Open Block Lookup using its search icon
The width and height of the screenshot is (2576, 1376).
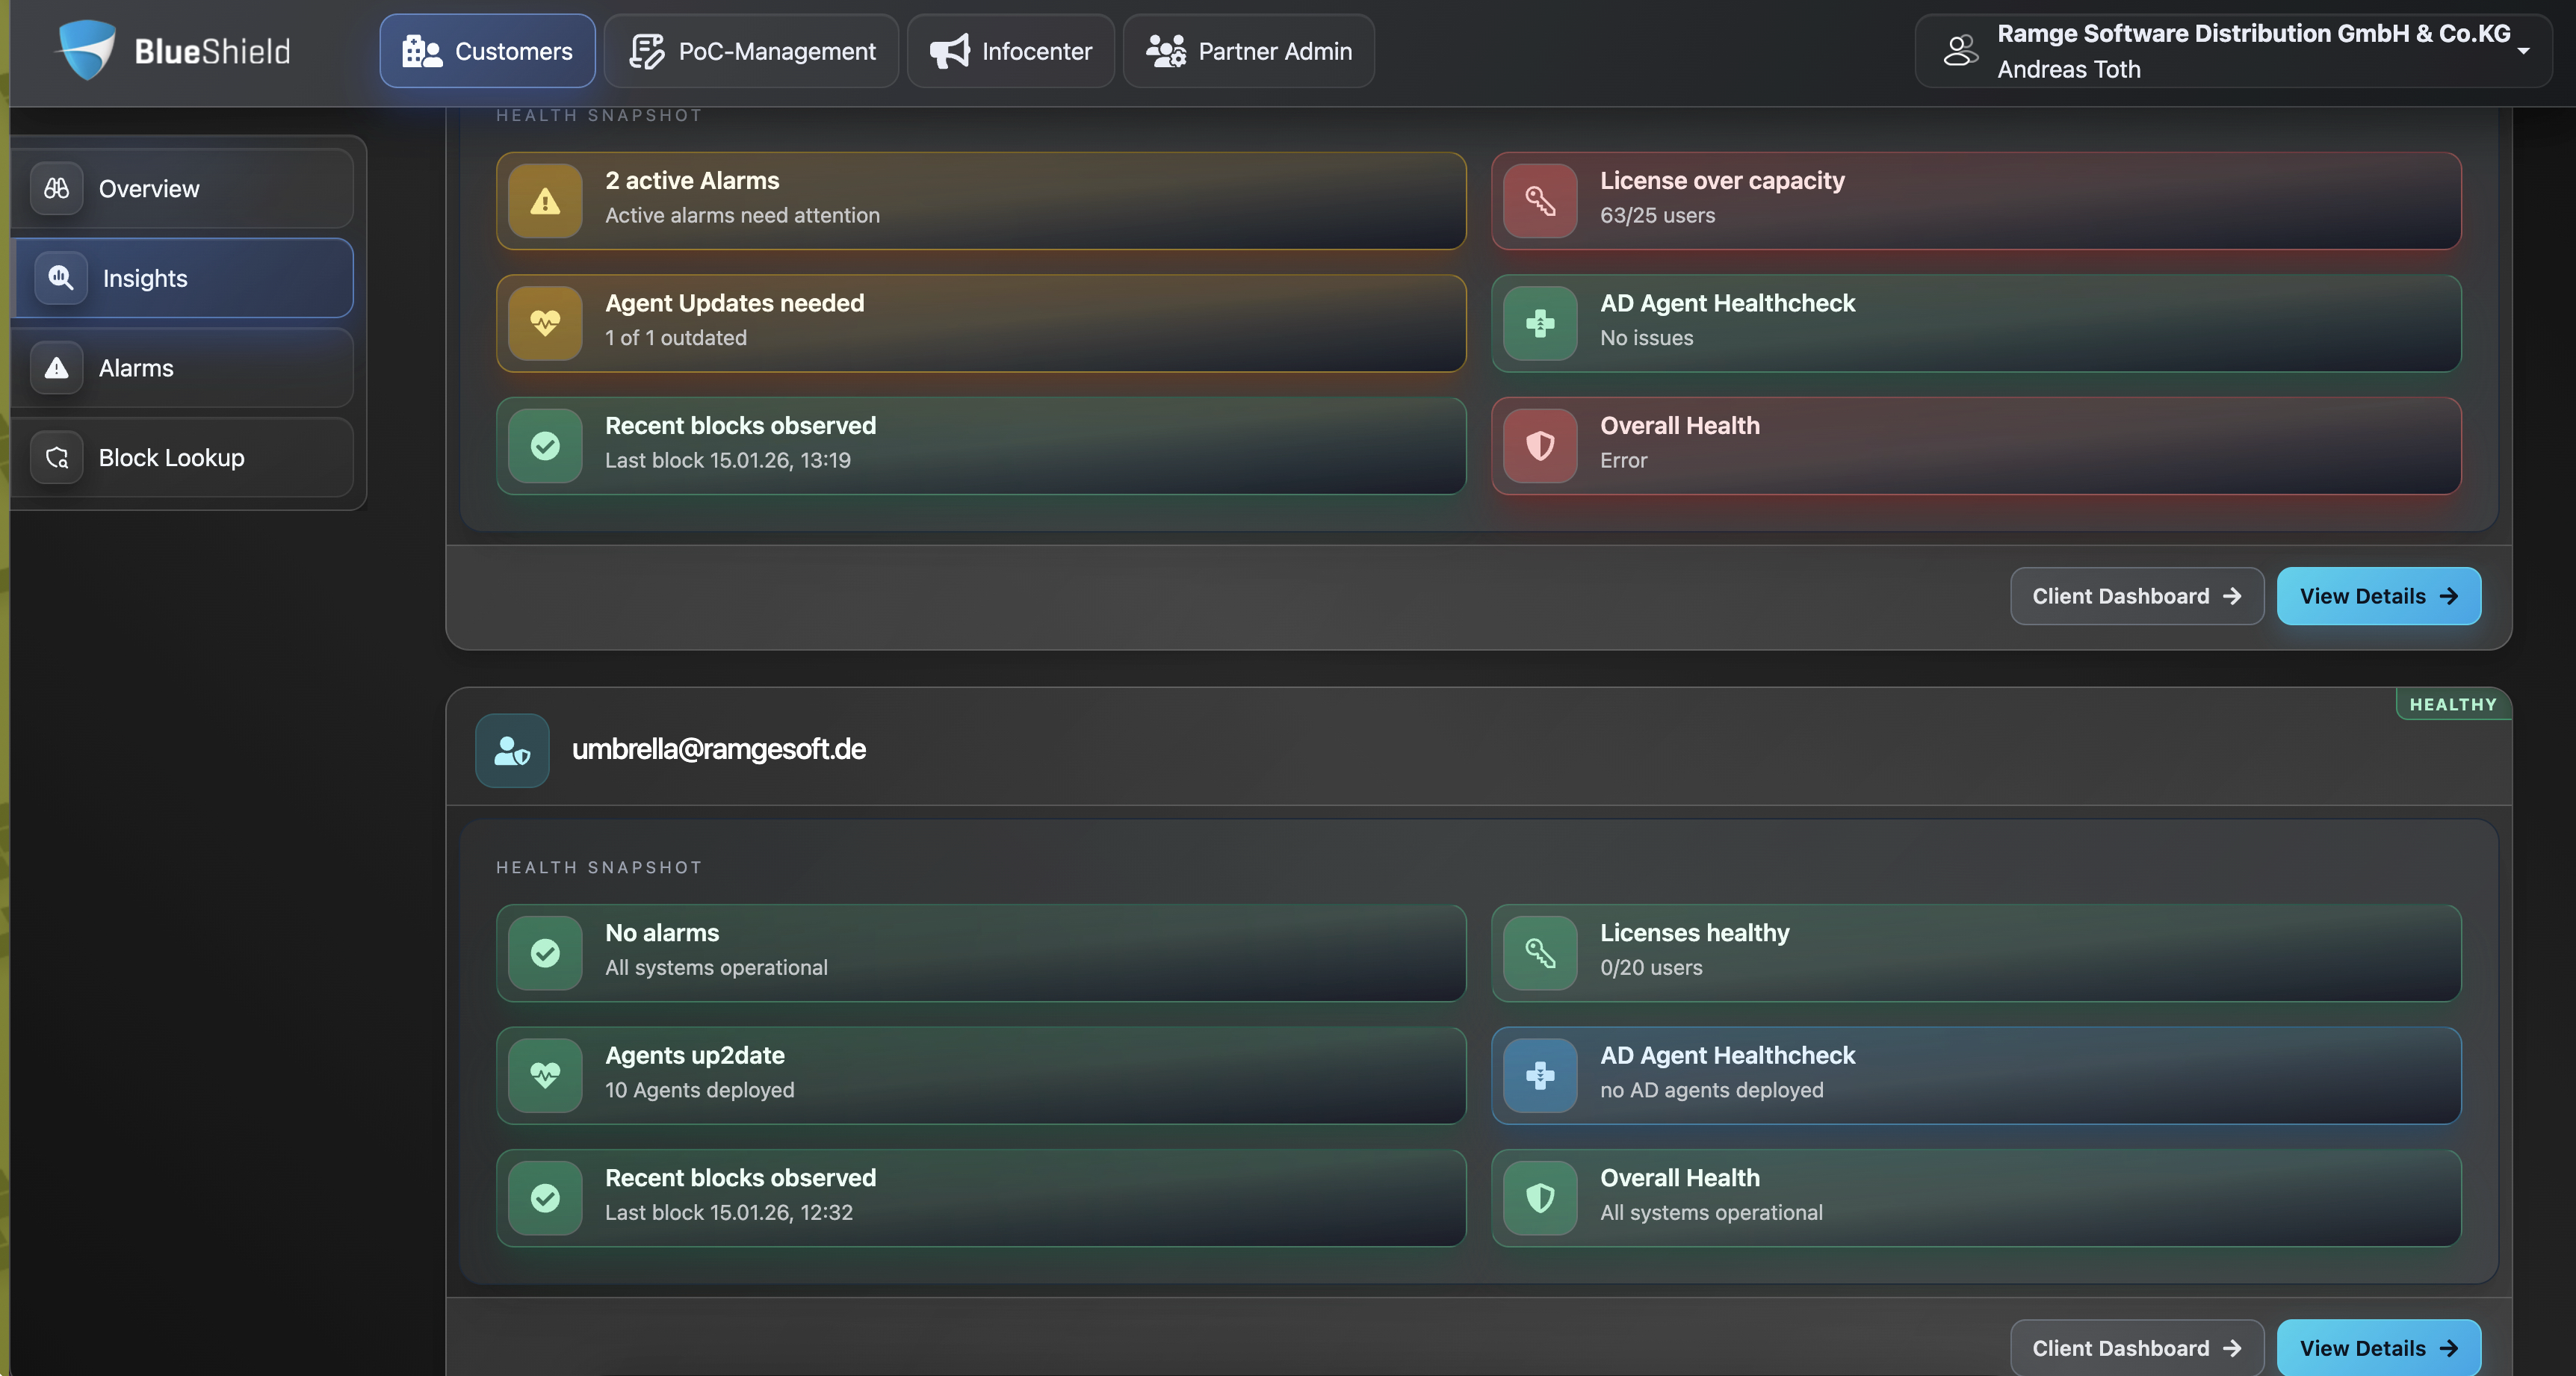pyautogui.click(x=56, y=457)
